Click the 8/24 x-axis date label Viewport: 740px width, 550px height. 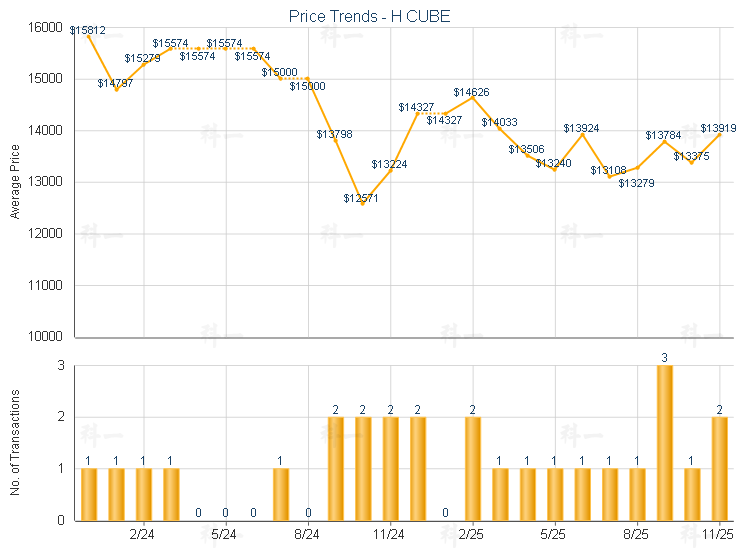(307, 537)
